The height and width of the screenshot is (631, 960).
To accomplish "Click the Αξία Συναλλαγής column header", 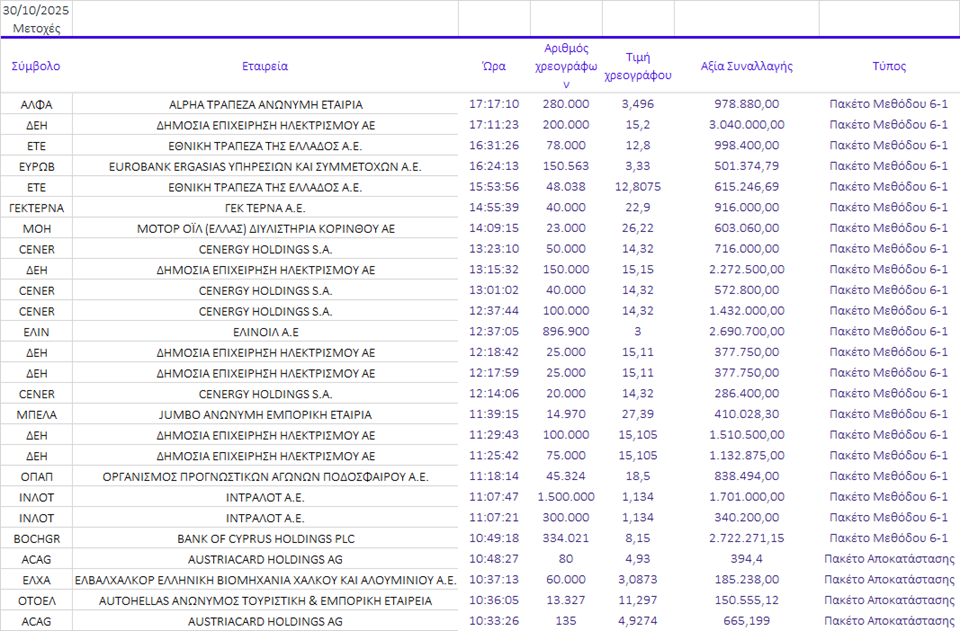I will 746,66.
